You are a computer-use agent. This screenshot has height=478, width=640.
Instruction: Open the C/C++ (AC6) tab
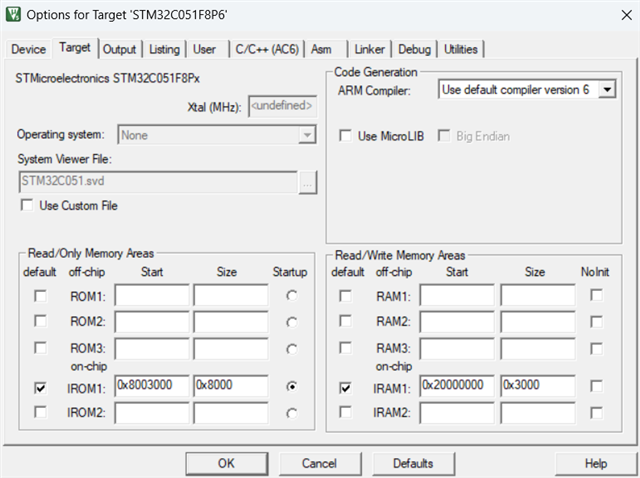coord(265,49)
